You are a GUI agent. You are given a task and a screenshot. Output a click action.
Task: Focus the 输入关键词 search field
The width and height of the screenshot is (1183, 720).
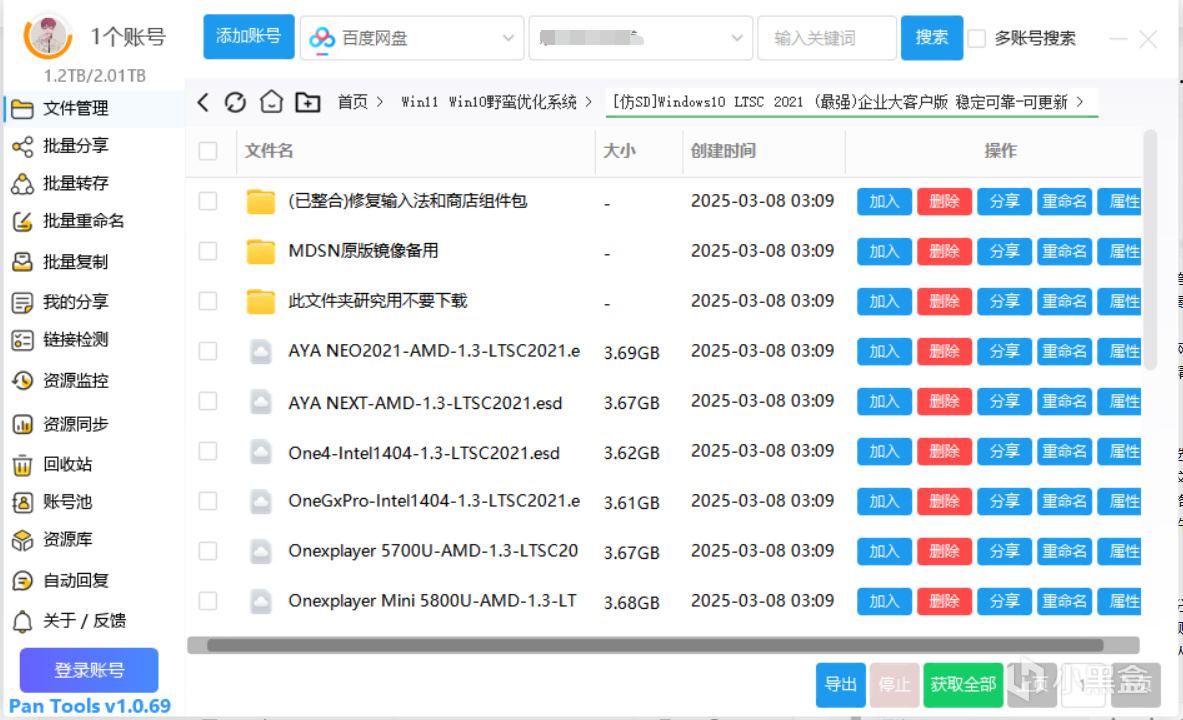[827, 38]
